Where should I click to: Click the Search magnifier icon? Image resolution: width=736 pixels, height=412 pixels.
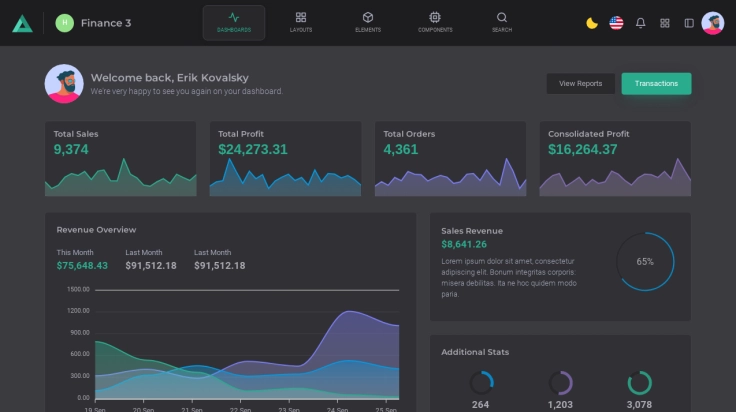[502, 22]
